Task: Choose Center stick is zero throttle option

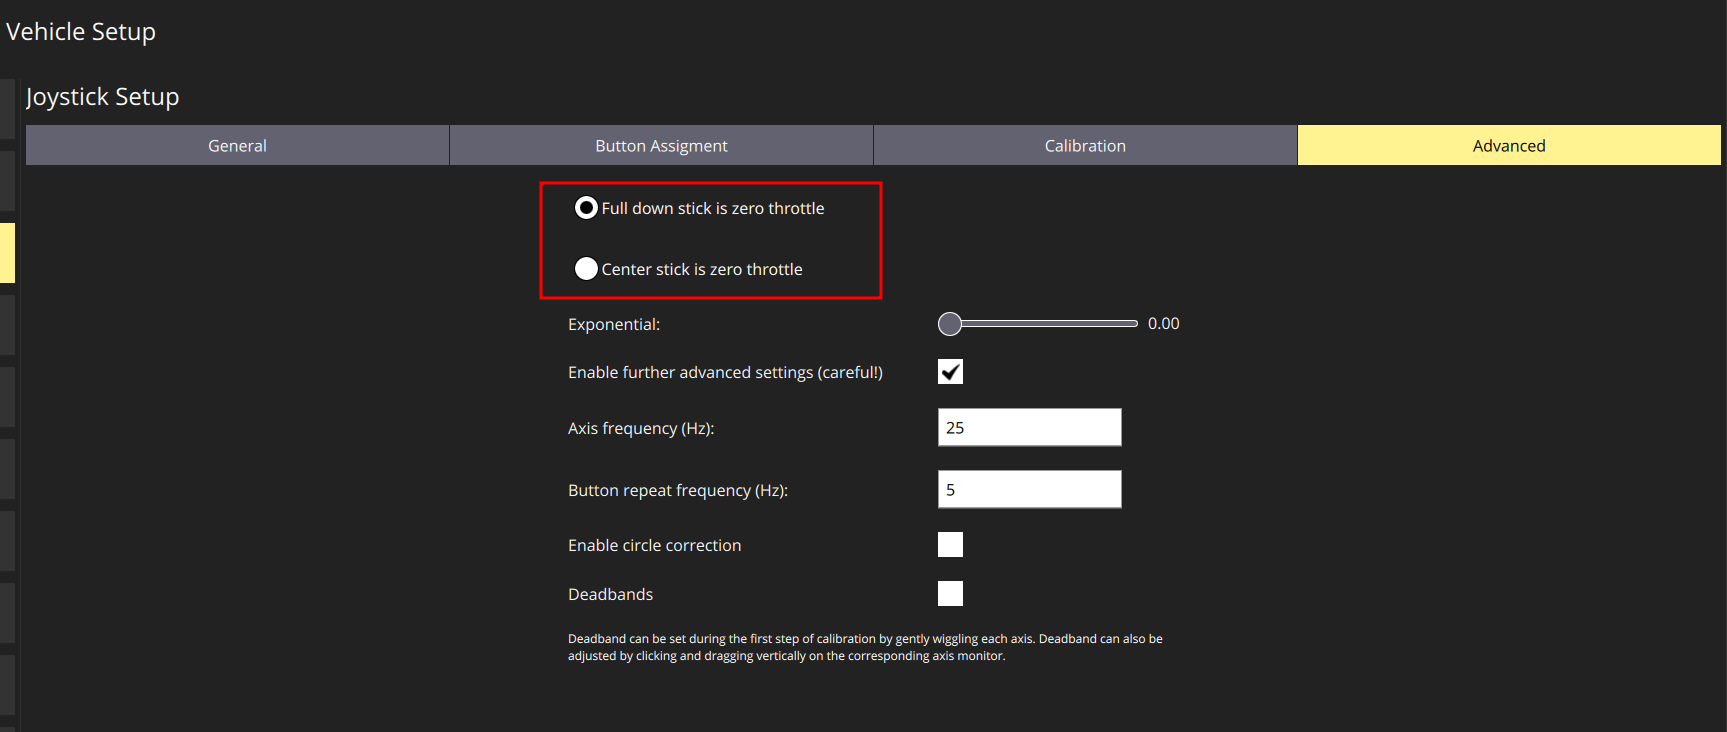Action: pos(586,269)
